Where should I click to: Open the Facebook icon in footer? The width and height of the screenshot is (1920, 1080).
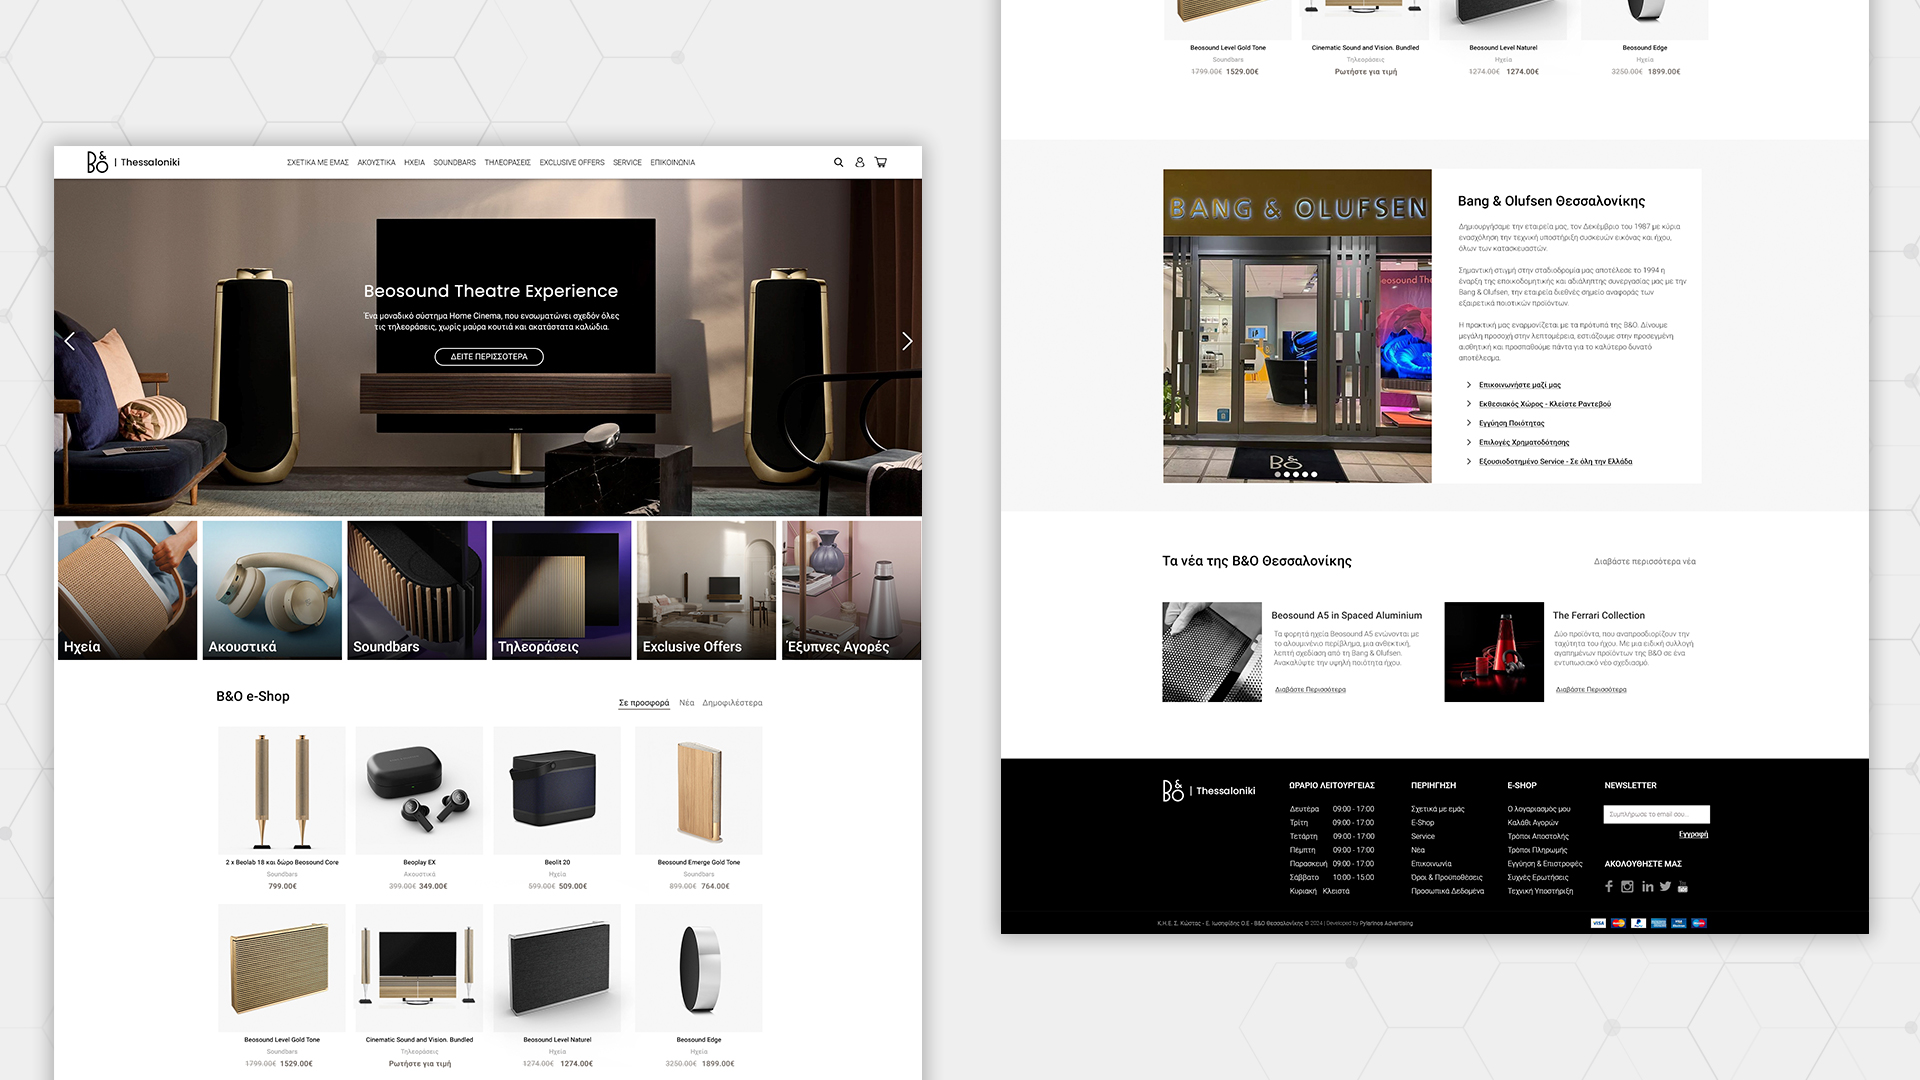[x=1609, y=887]
